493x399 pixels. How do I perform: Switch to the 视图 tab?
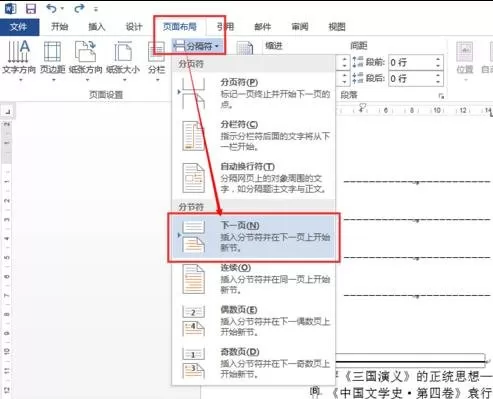point(337,27)
